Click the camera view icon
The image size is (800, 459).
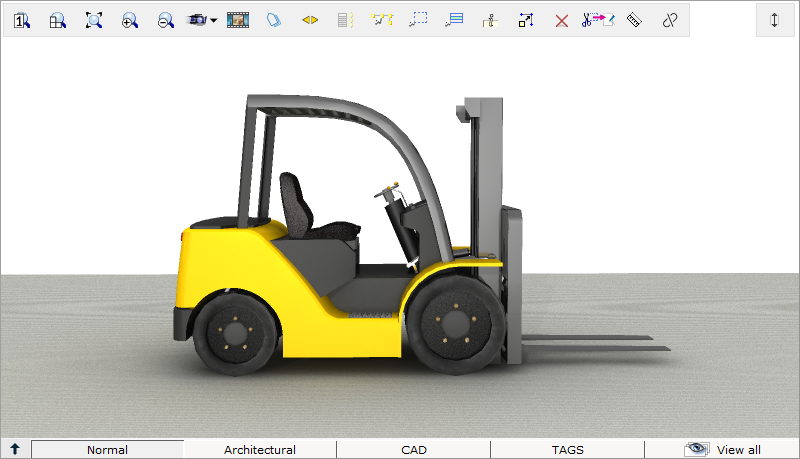197,20
